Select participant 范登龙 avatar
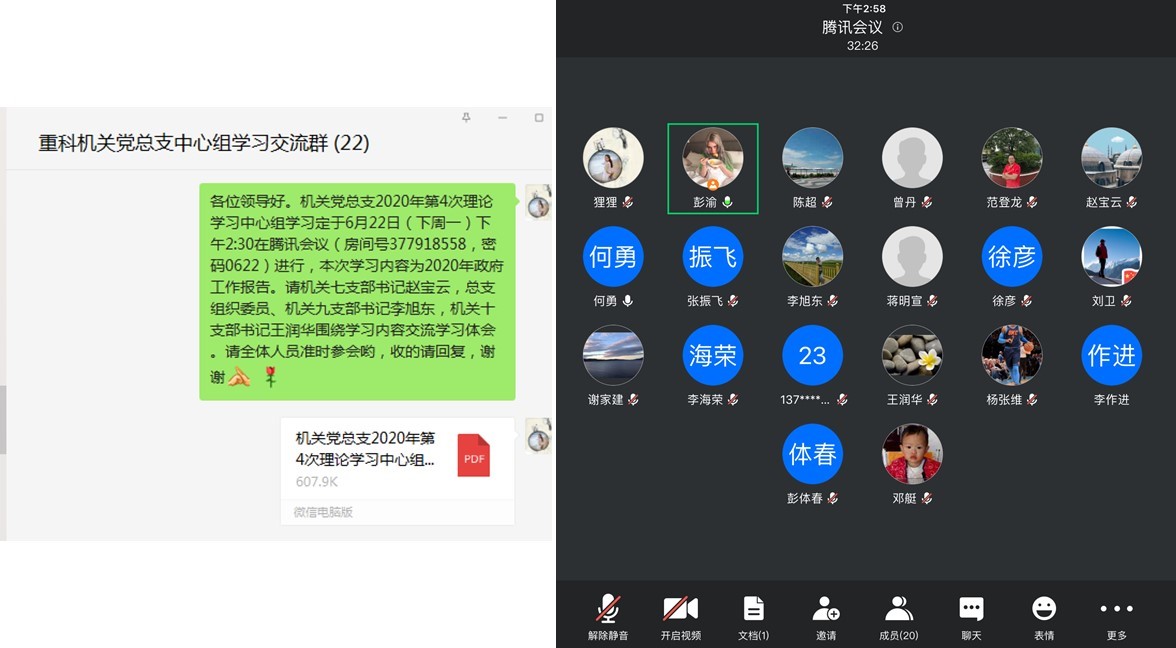Image resolution: width=1176 pixels, height=648 pixels. coord(1012,158)
